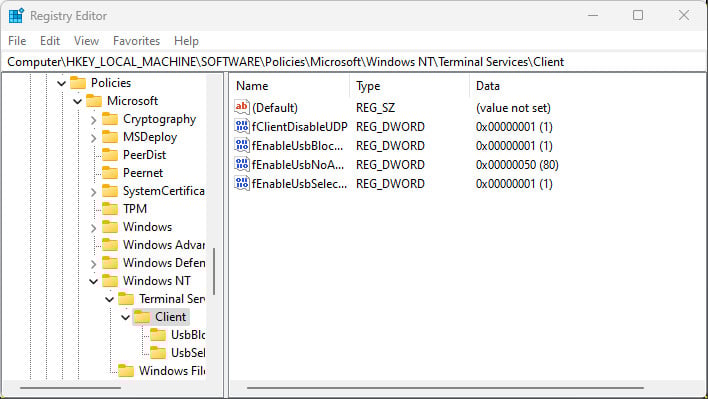The image size is (708, 399).
Task: Expand the Windows key chevron
Action: [93, 228]
